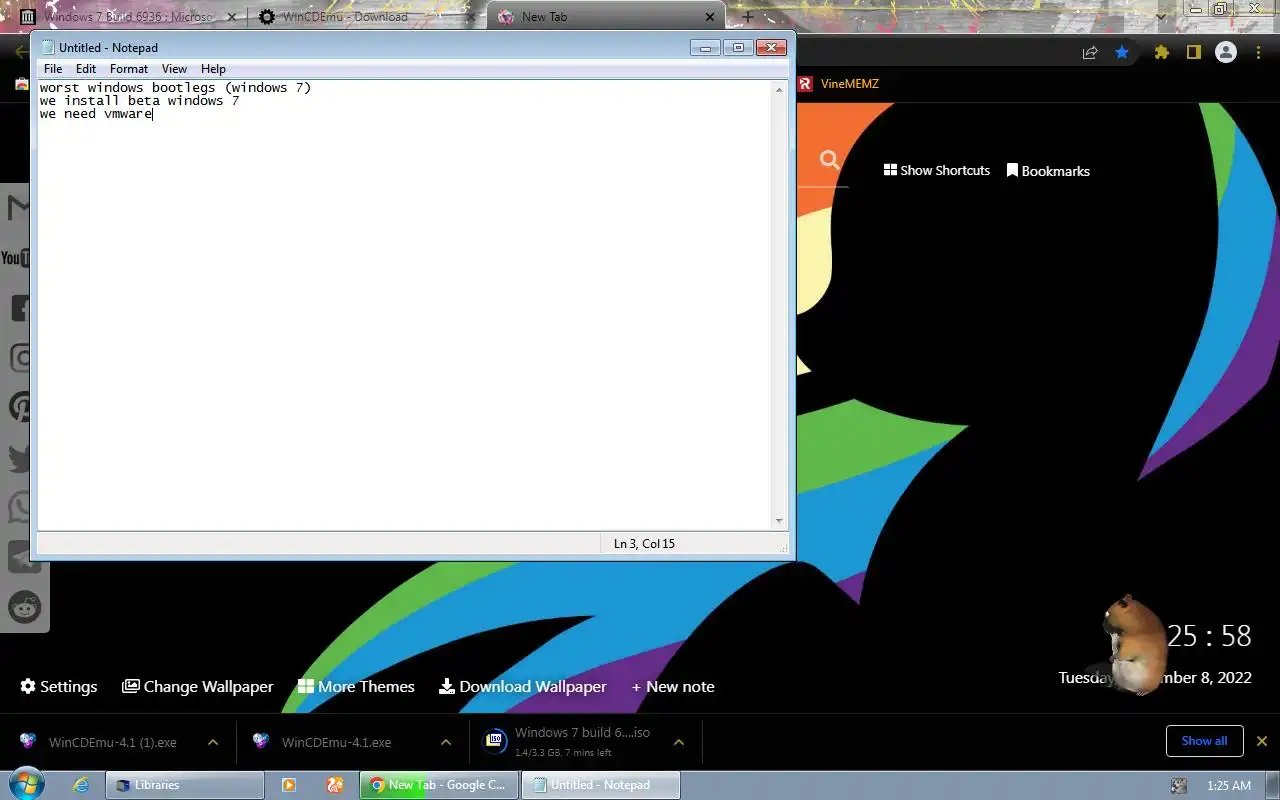The width and height of the screenshot is (1280, 800).
Task: Click Notepad scrollbar down arrow
Action: (779, 521)
